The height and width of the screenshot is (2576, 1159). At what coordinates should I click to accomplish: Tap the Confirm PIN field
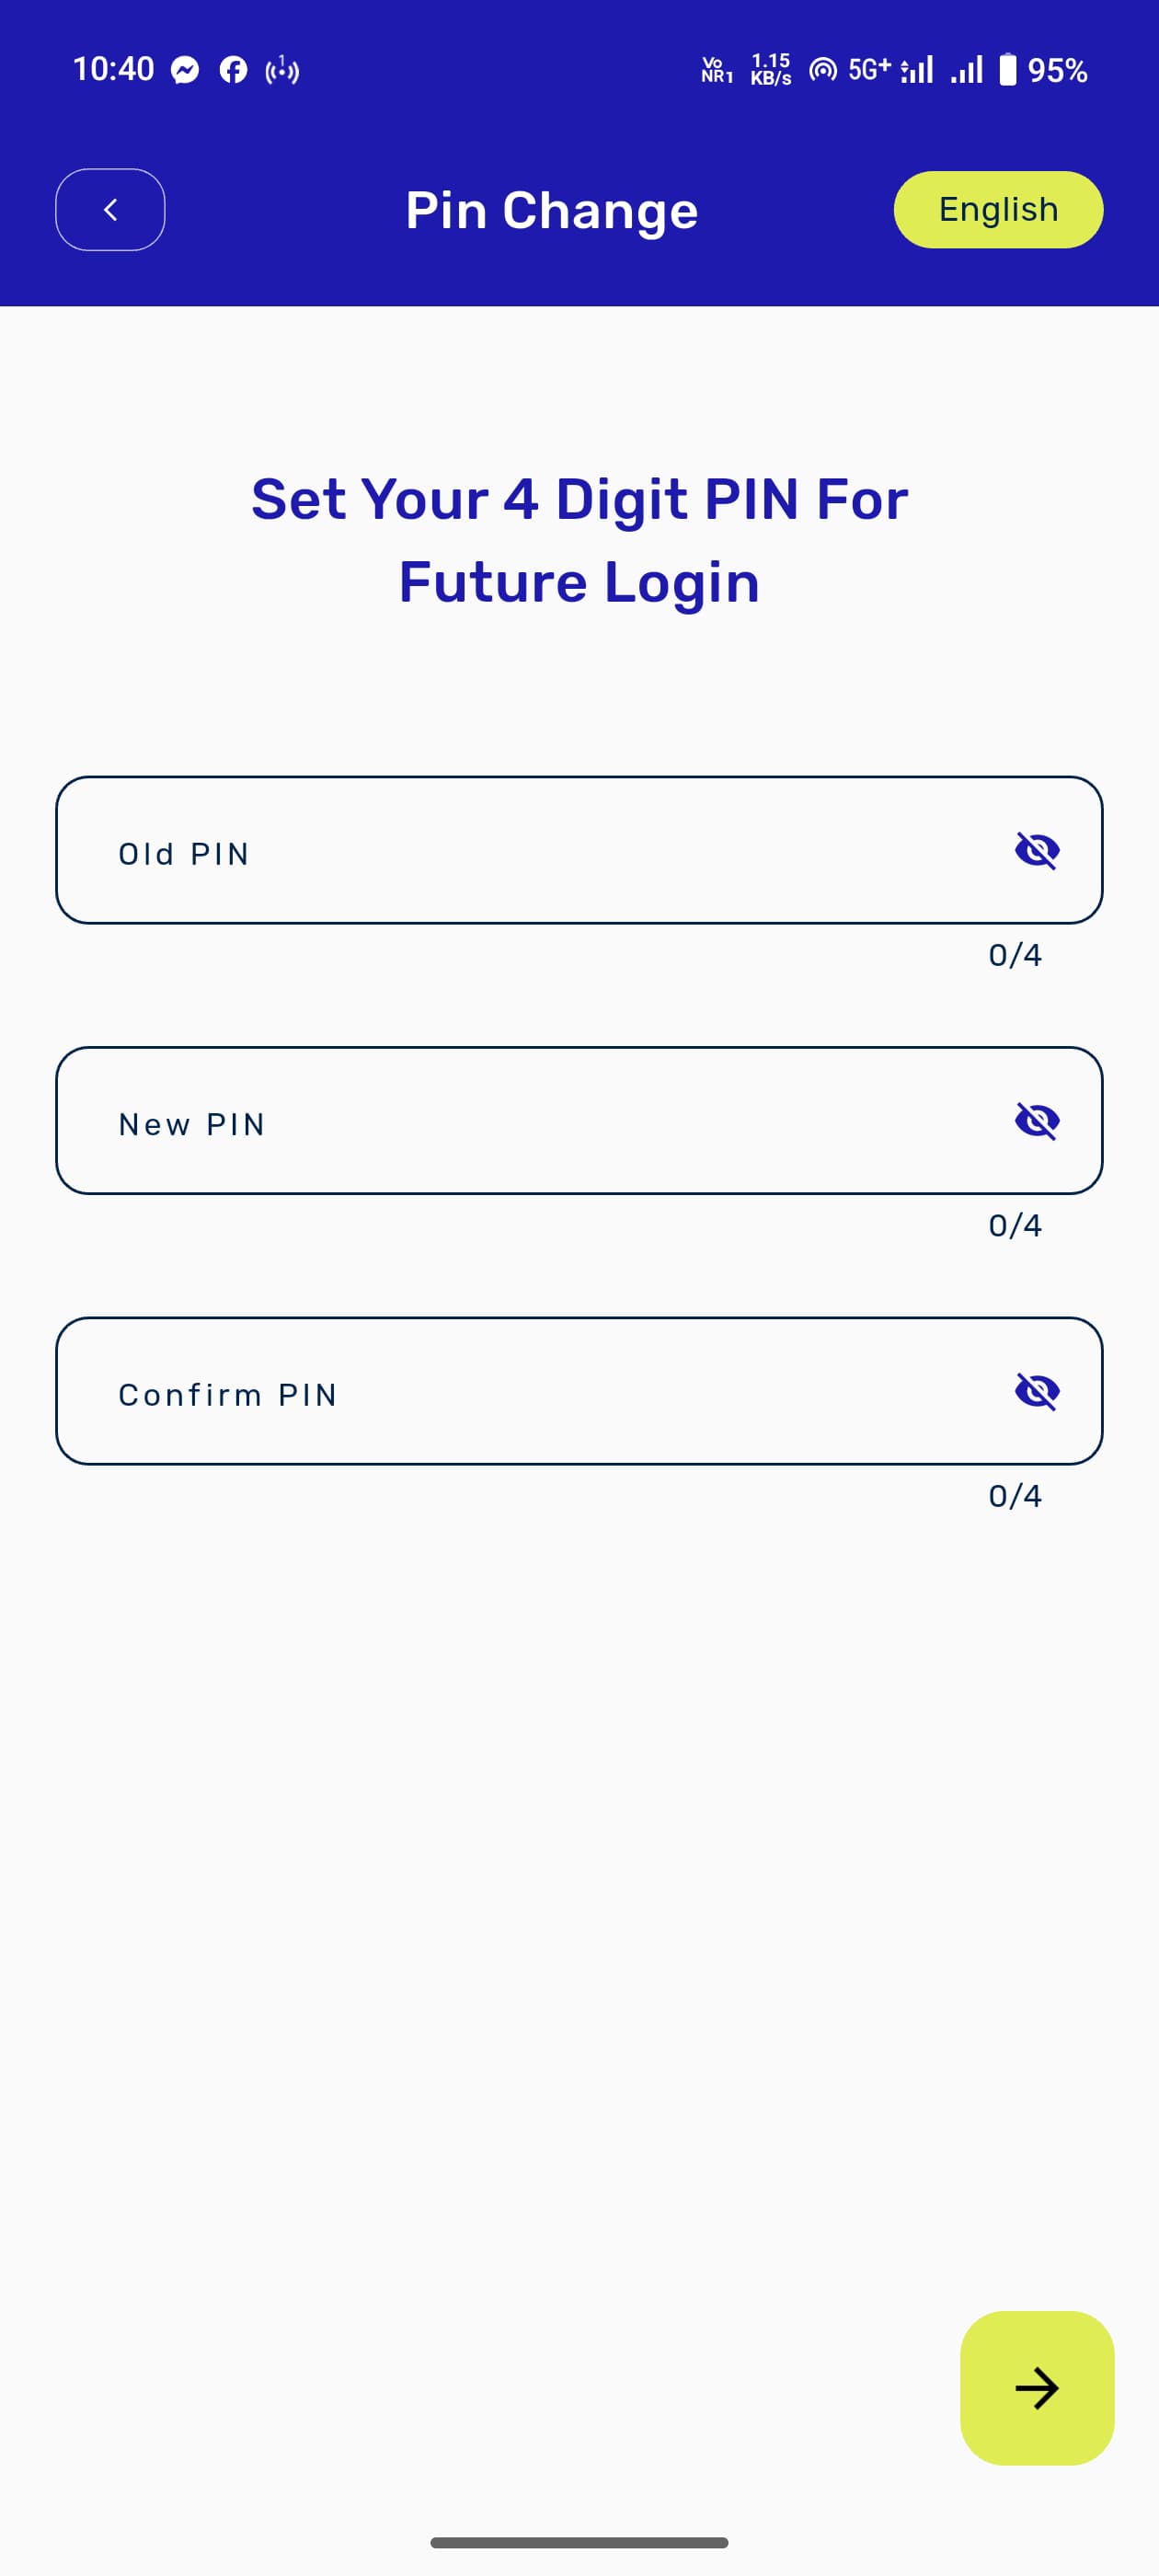click(x=579, y=1390)
